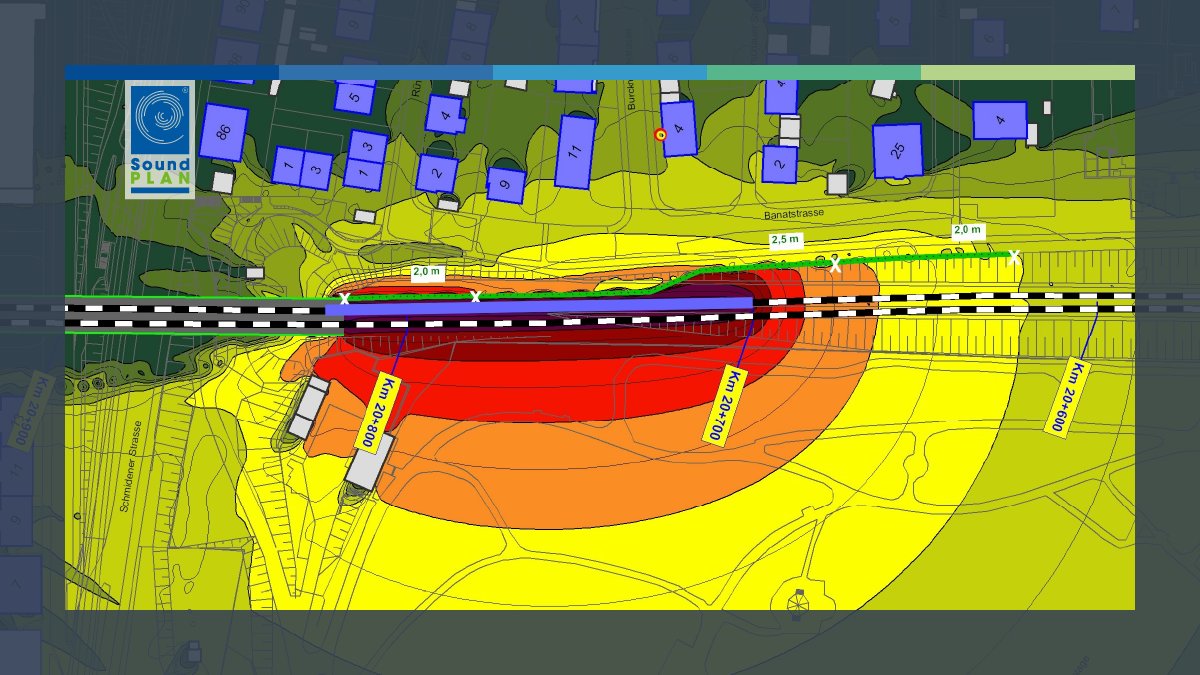
Task: Select building 1 attached left of building 3
Action: coord(287,165)
